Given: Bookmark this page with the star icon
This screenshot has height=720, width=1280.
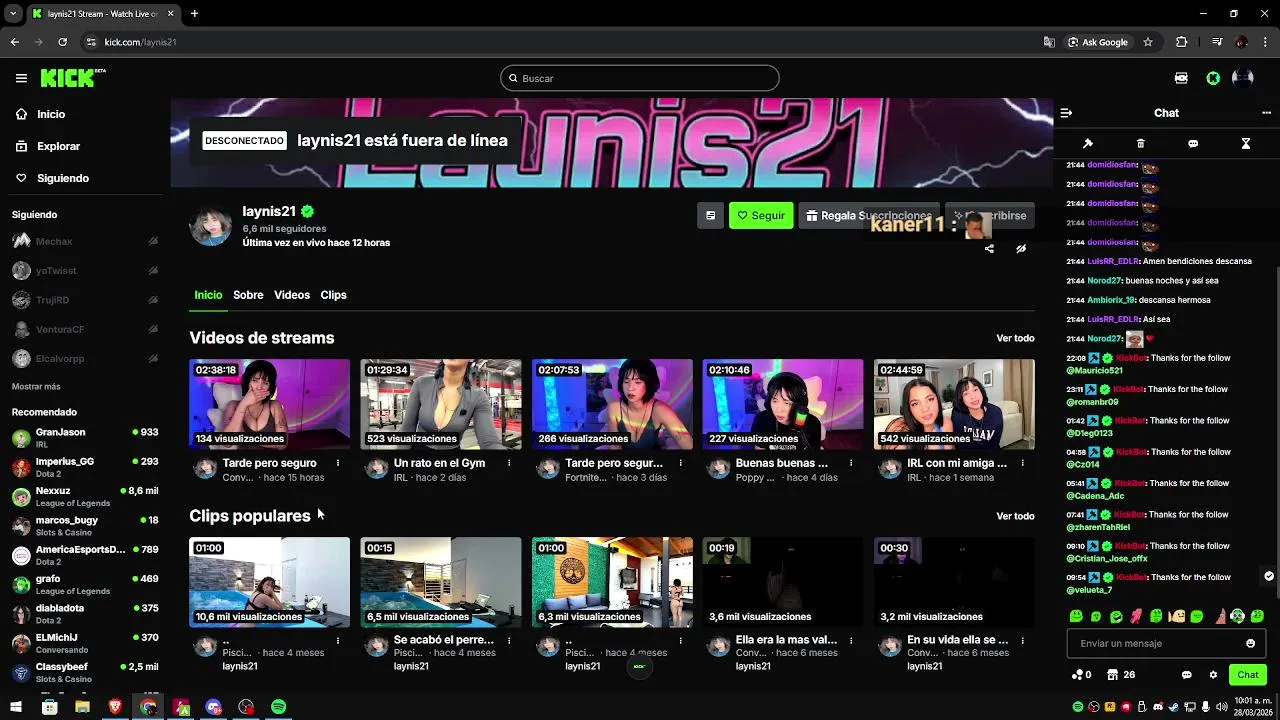Looking at the screenshot, I should coord(1148,42).
